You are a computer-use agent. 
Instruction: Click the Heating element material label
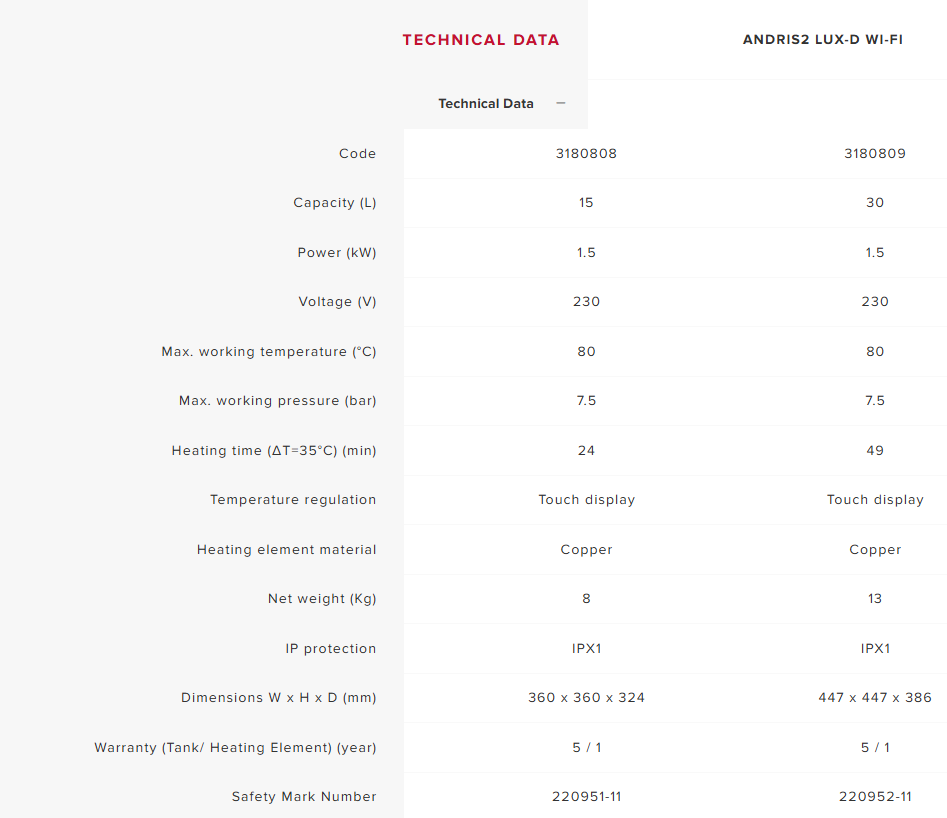(x=287, y=550)
